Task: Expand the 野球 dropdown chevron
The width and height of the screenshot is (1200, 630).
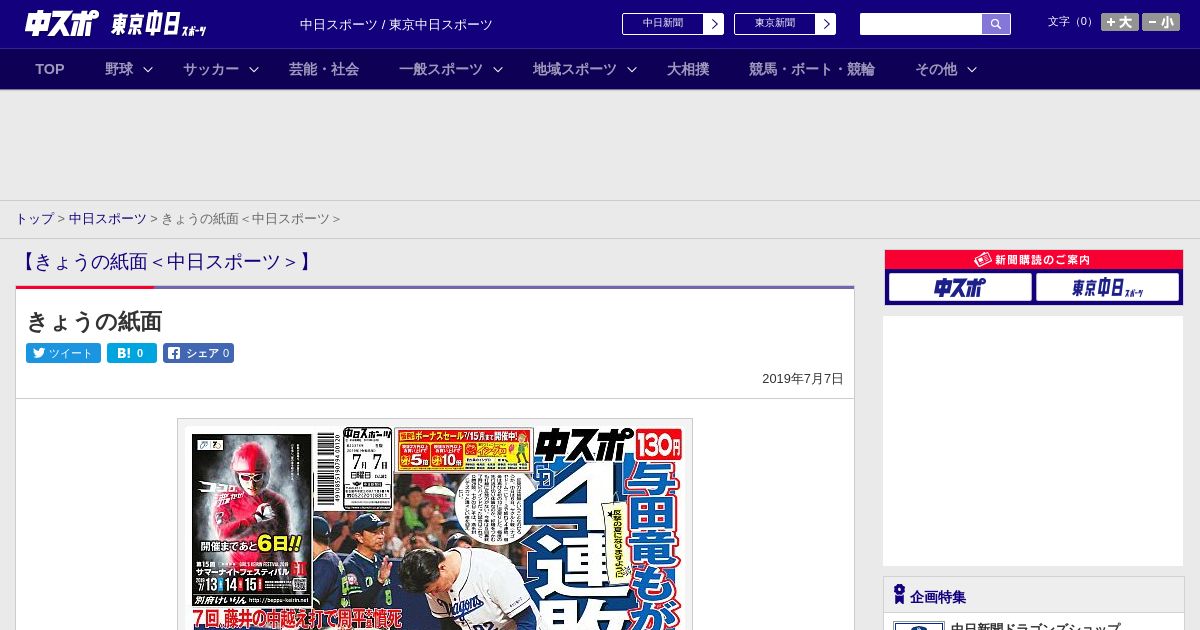Action: (148, 69)
